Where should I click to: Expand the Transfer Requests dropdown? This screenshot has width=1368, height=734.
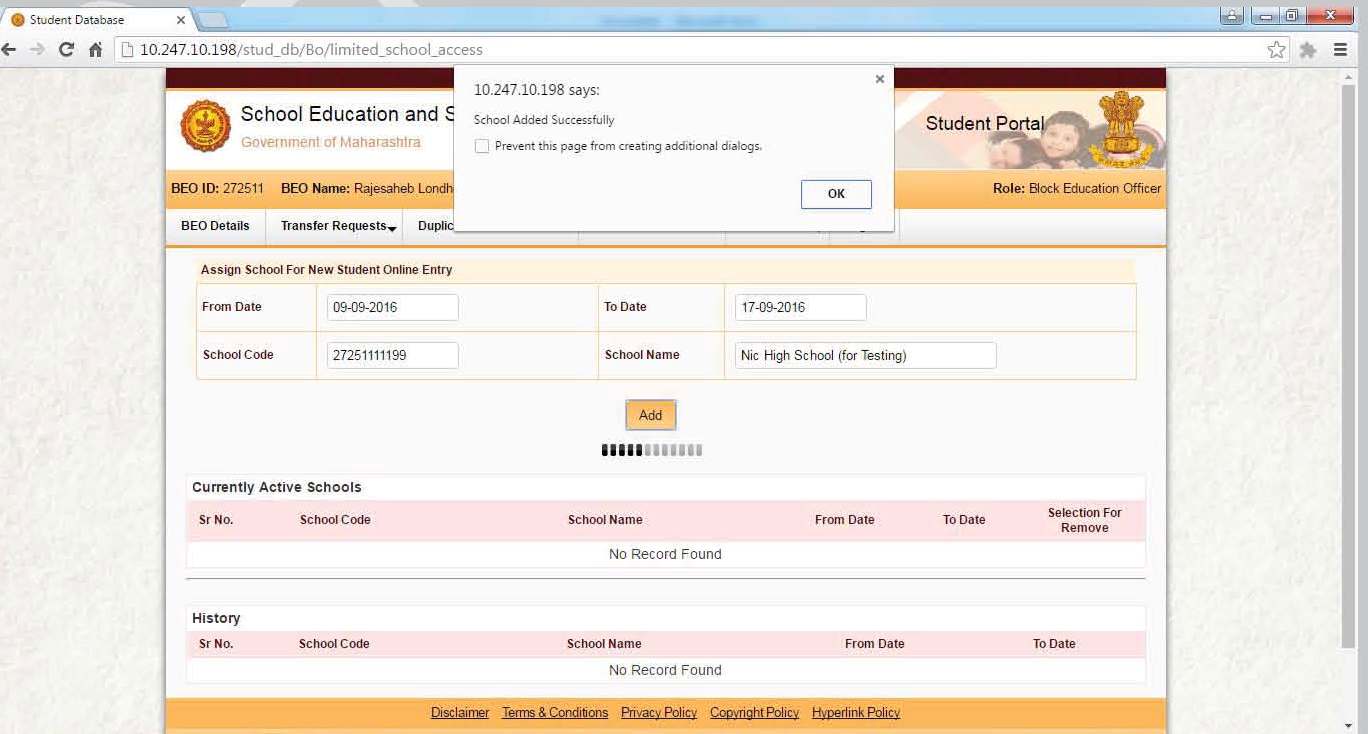tap(335, 226)
